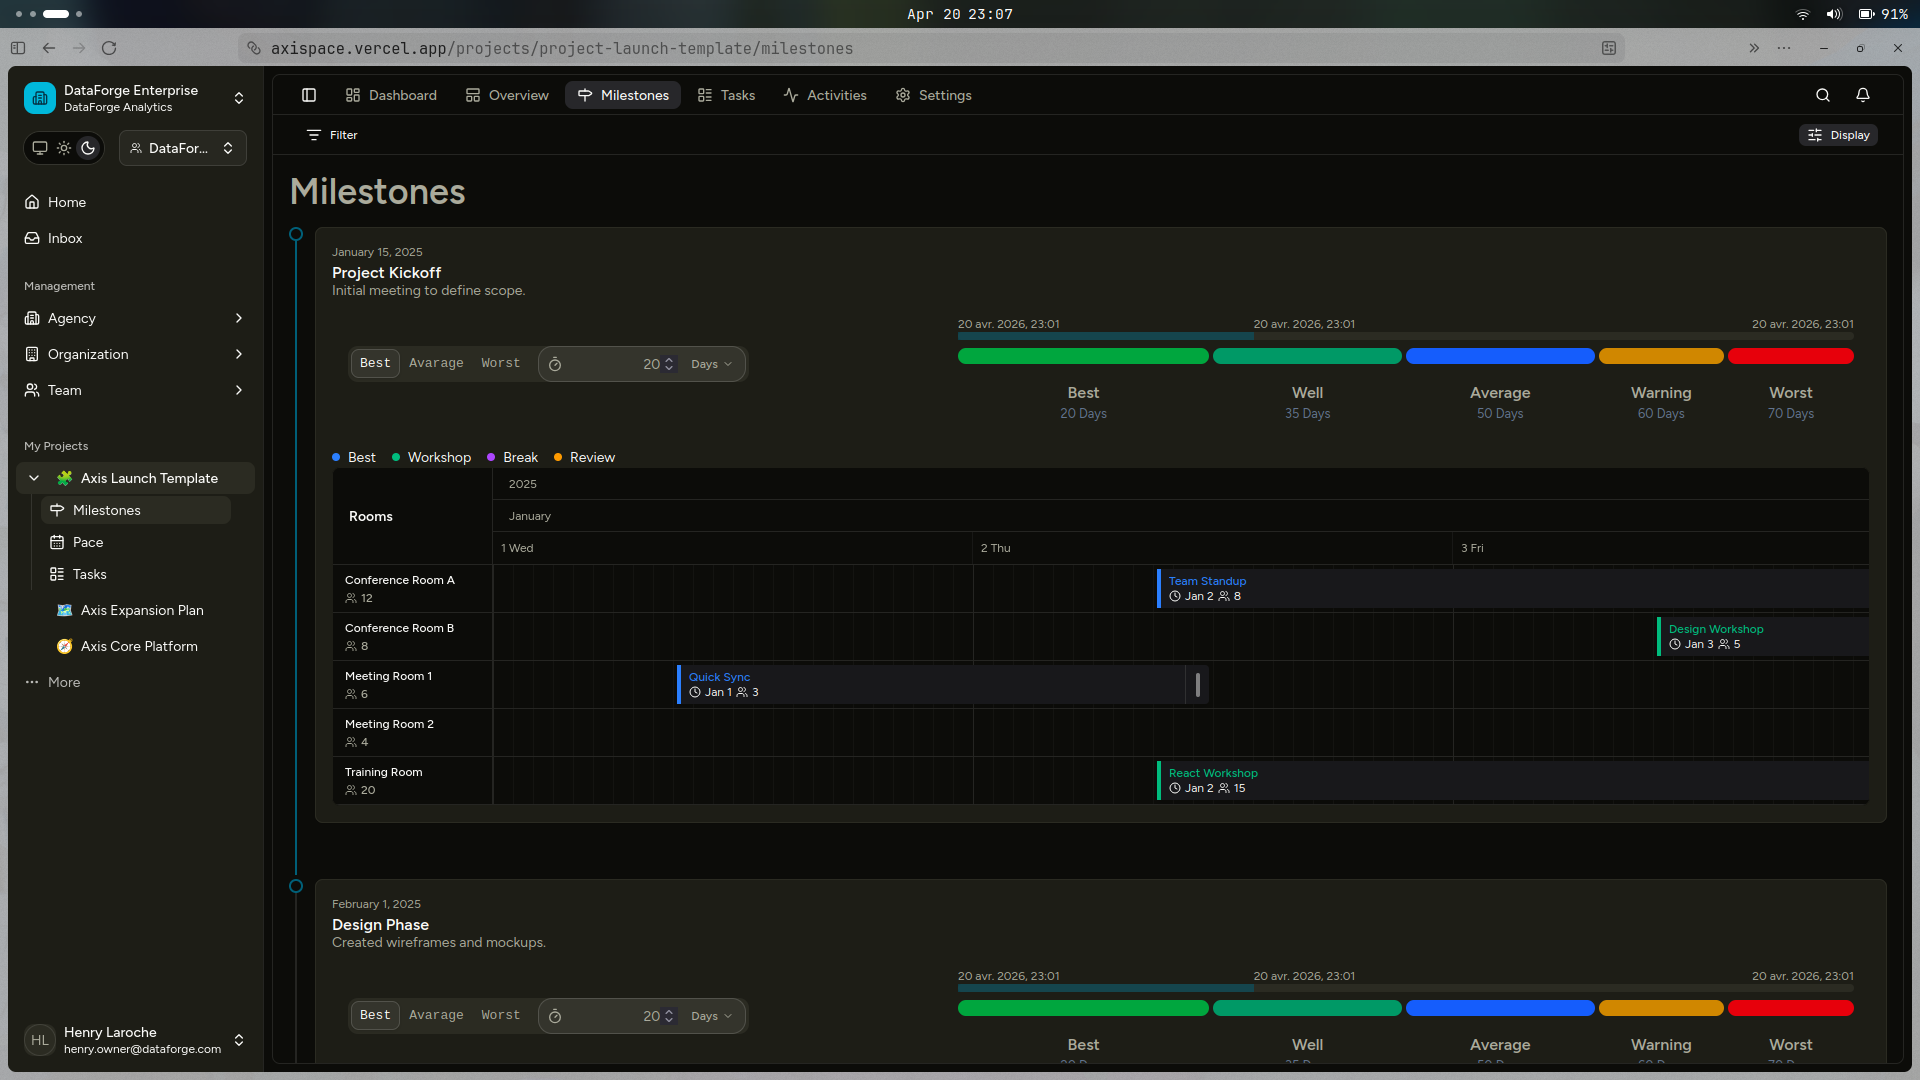This screenshot has width=1920, height=1080.
Task: Select system theme monitor icon
Action: click(x=40, y=148)
